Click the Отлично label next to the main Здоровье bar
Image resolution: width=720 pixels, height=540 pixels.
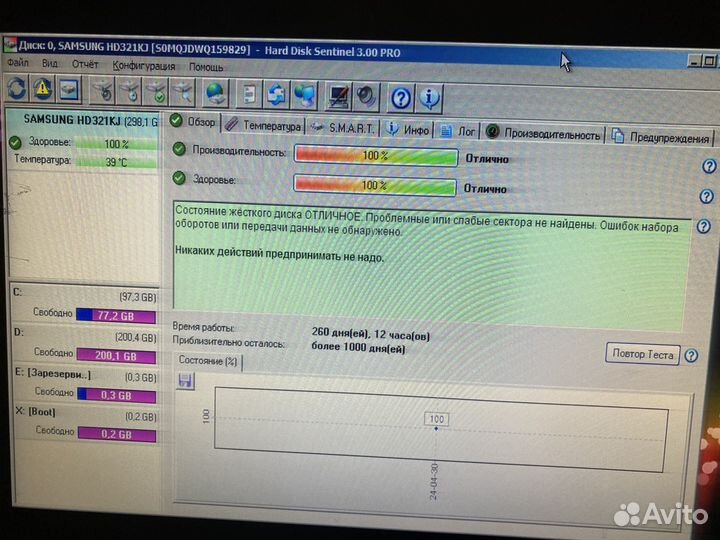pyautogui.click(x=485, y=189)
